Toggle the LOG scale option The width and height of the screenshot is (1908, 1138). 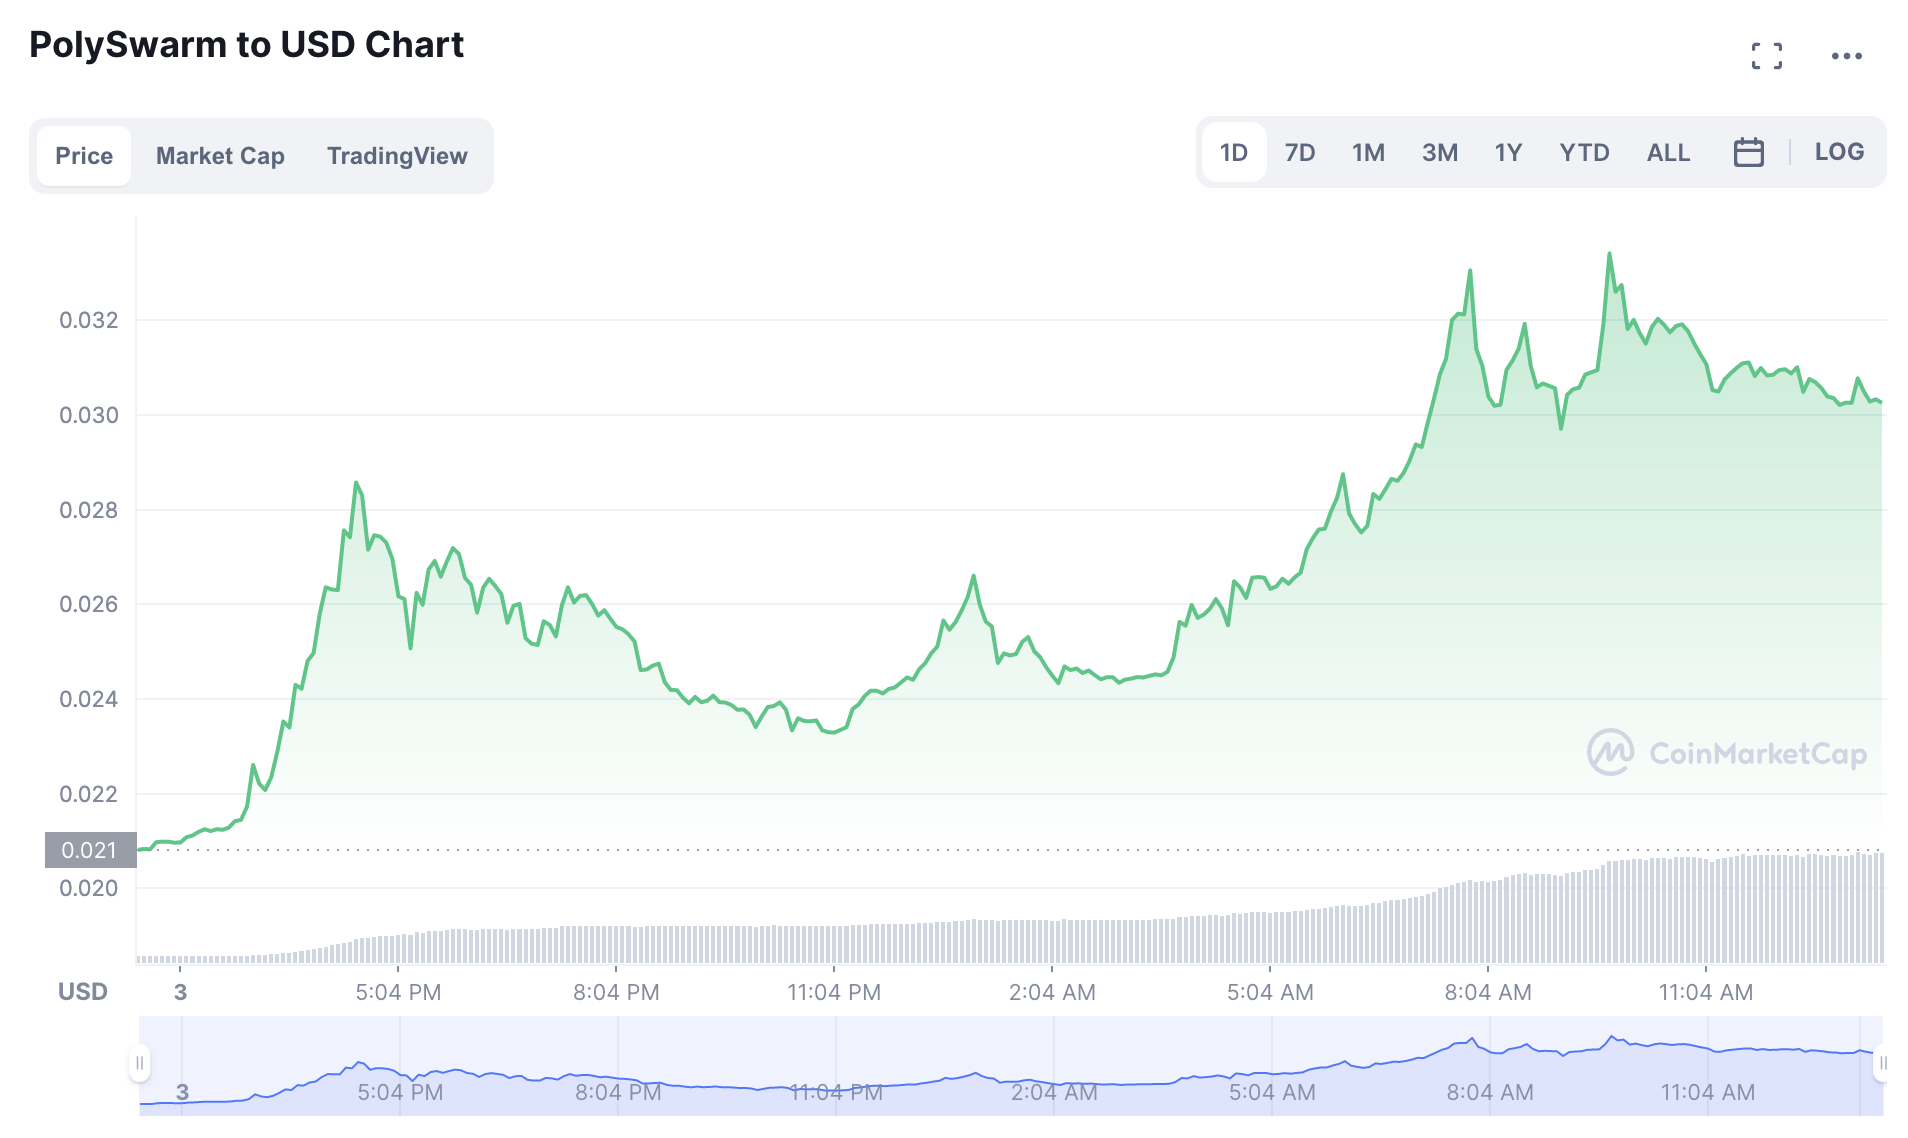point(1839,152)
